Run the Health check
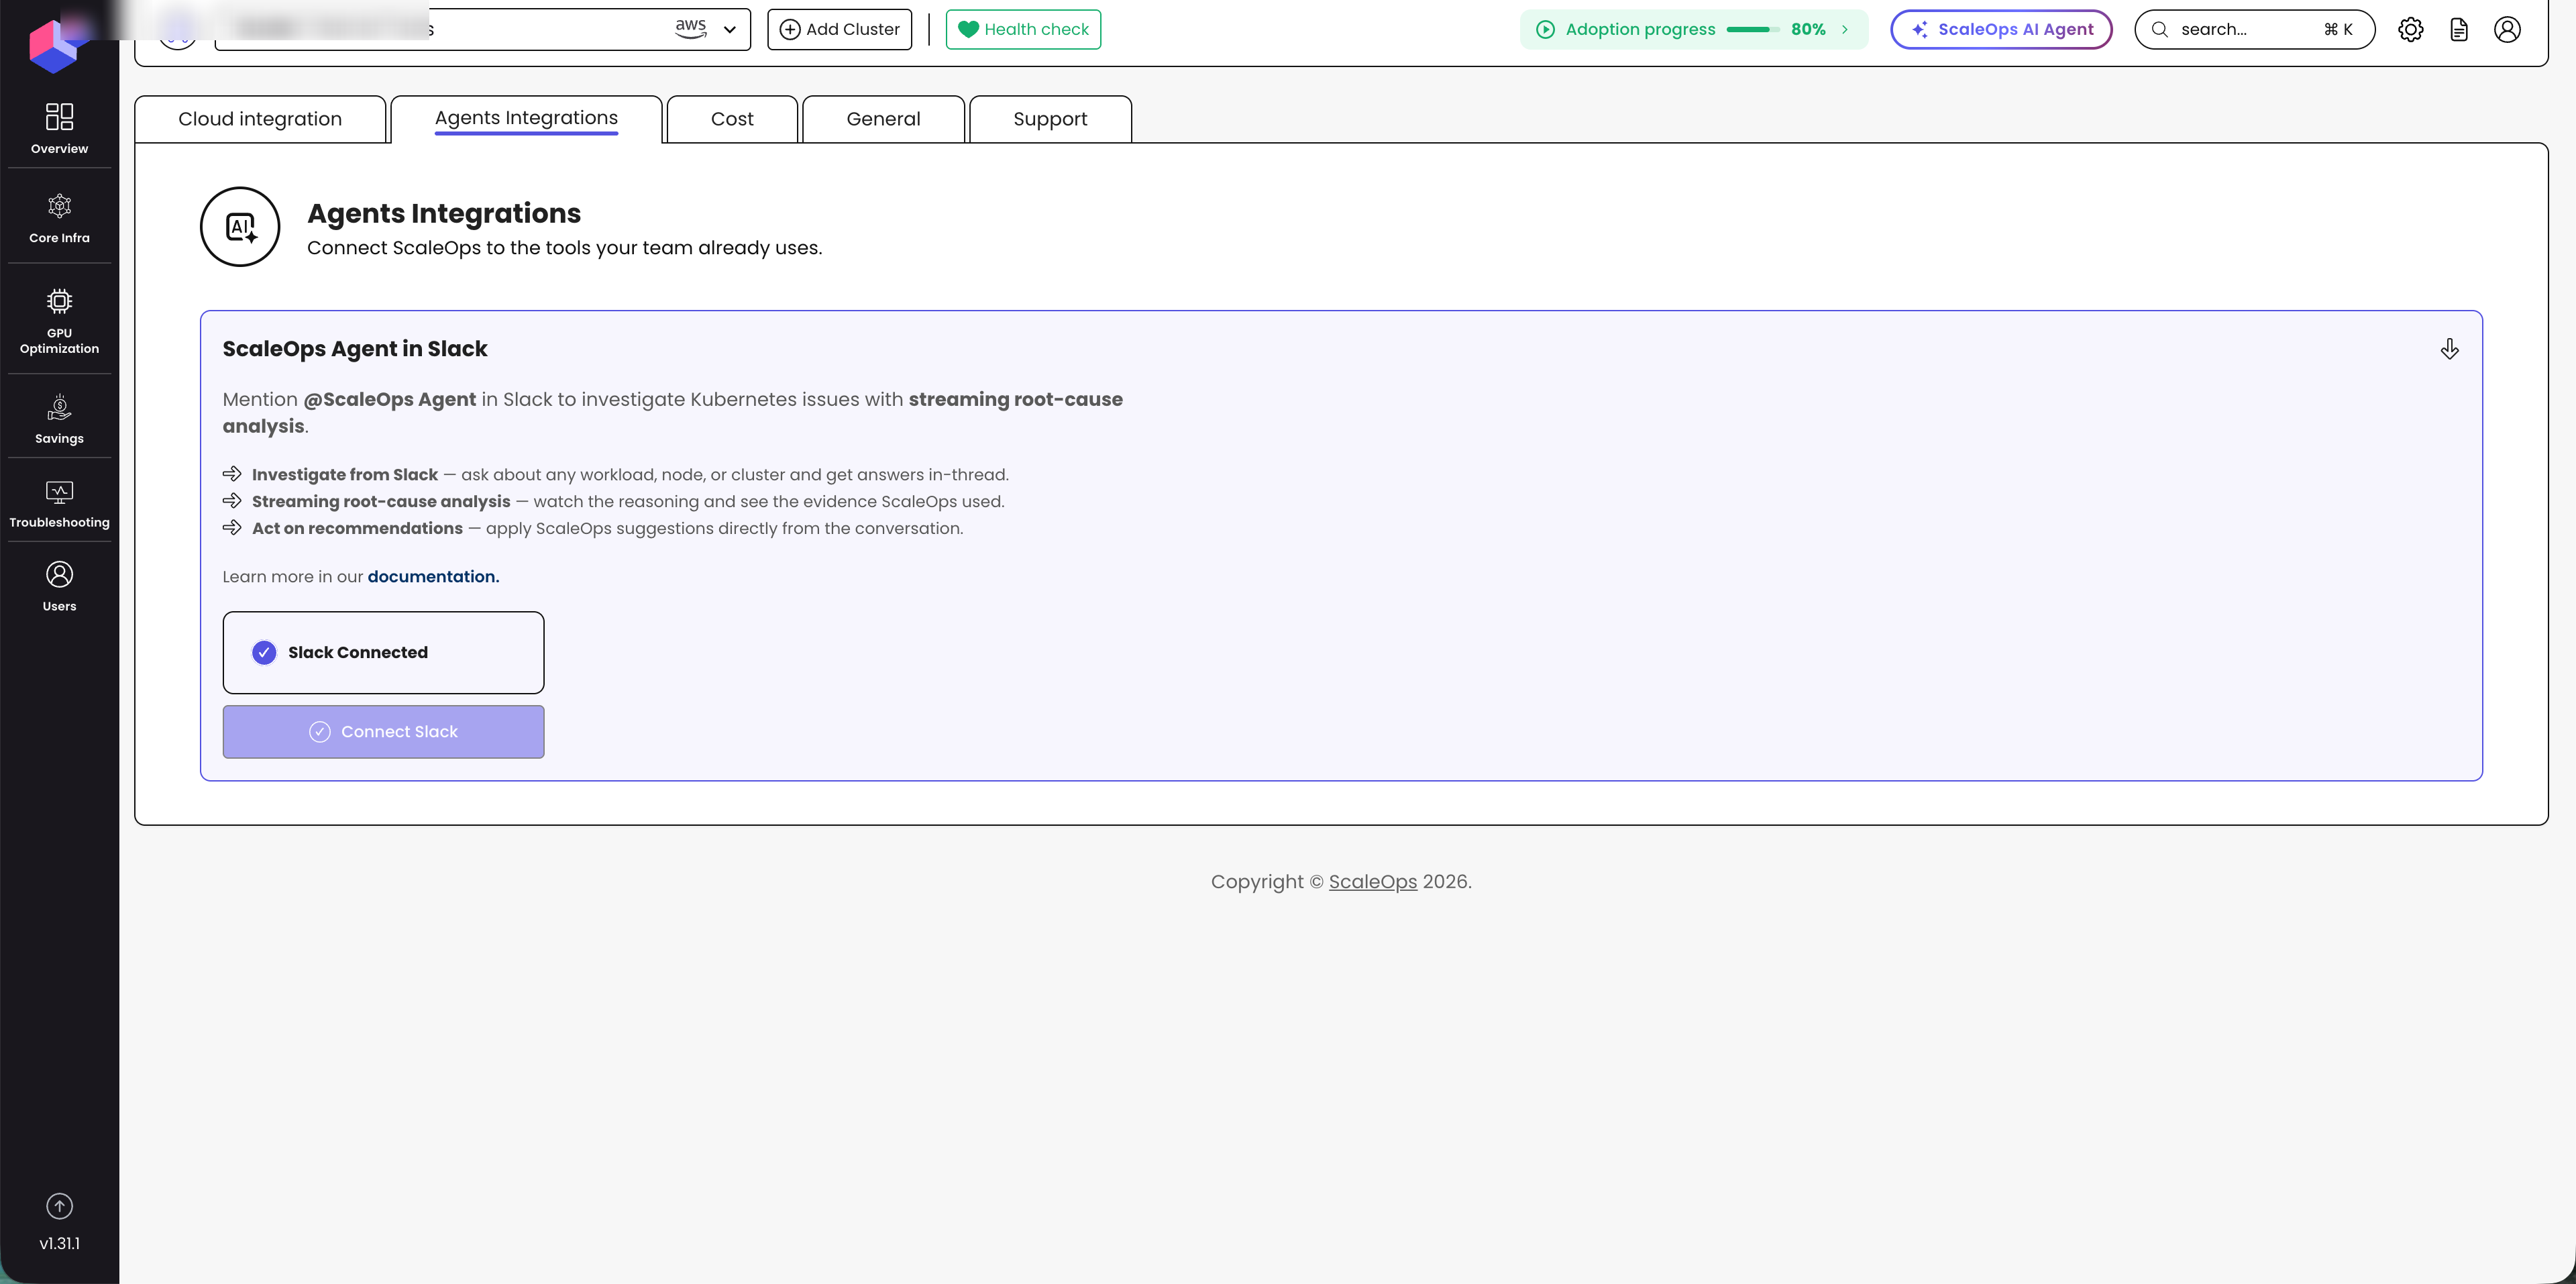The image size is (2576, 1284). coord(1023,30)
